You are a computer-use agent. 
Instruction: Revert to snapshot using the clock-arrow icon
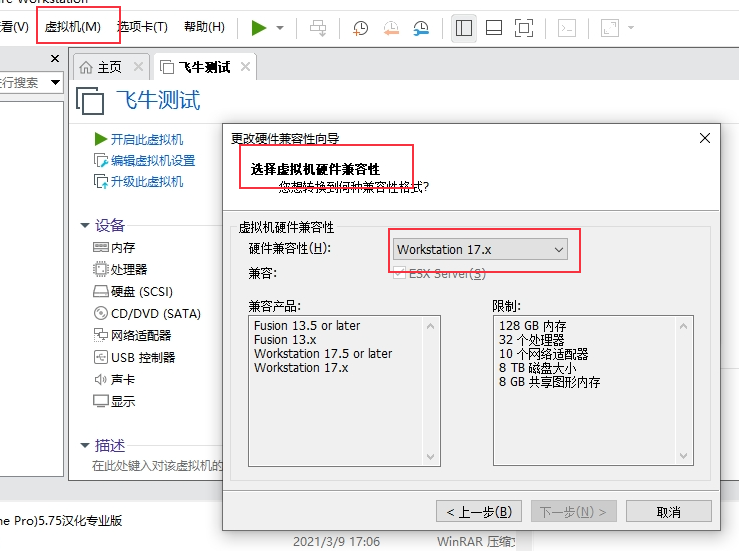[x=391, y=28]
